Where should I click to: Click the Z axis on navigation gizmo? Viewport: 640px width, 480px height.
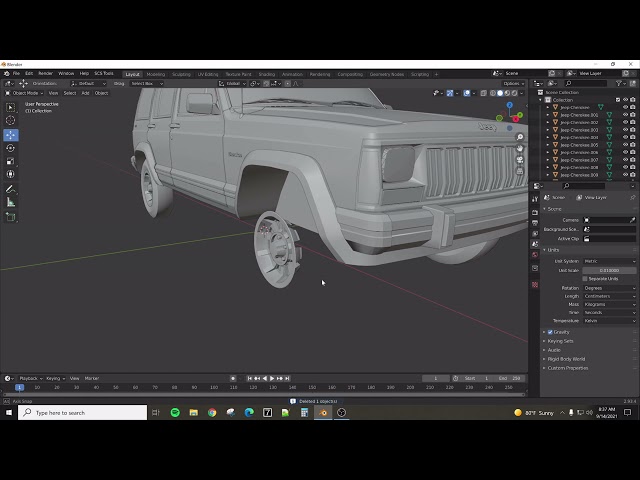(x=509, y=105)
